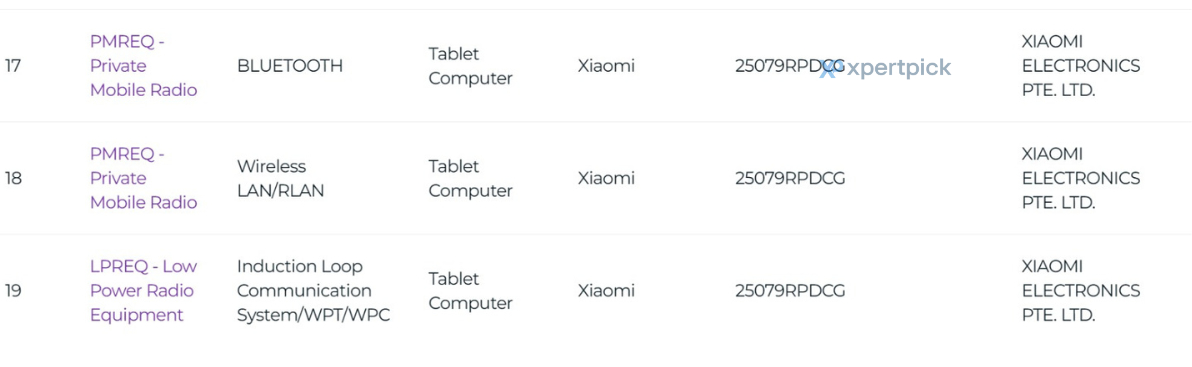Click Xiaomi brand in row 17

(x=606, y=66)
